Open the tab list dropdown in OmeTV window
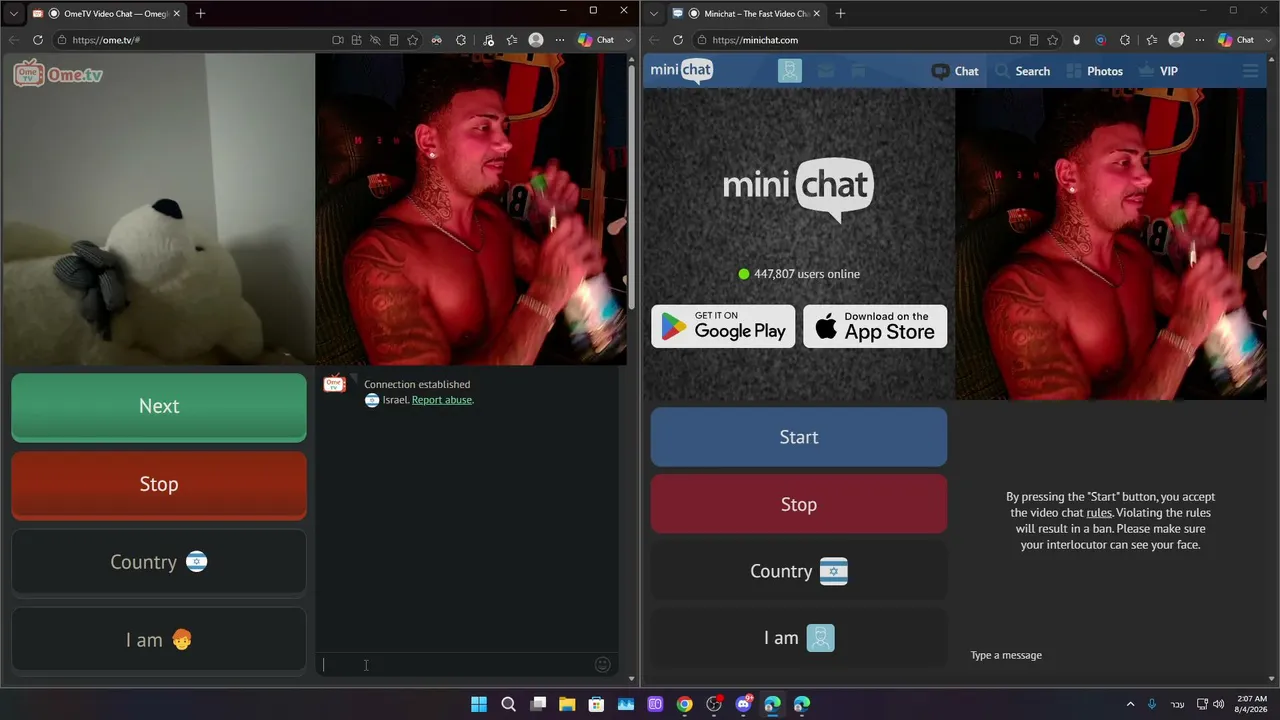The height and width of the screenshot is (720, 1280). click(x=13, y=13)
